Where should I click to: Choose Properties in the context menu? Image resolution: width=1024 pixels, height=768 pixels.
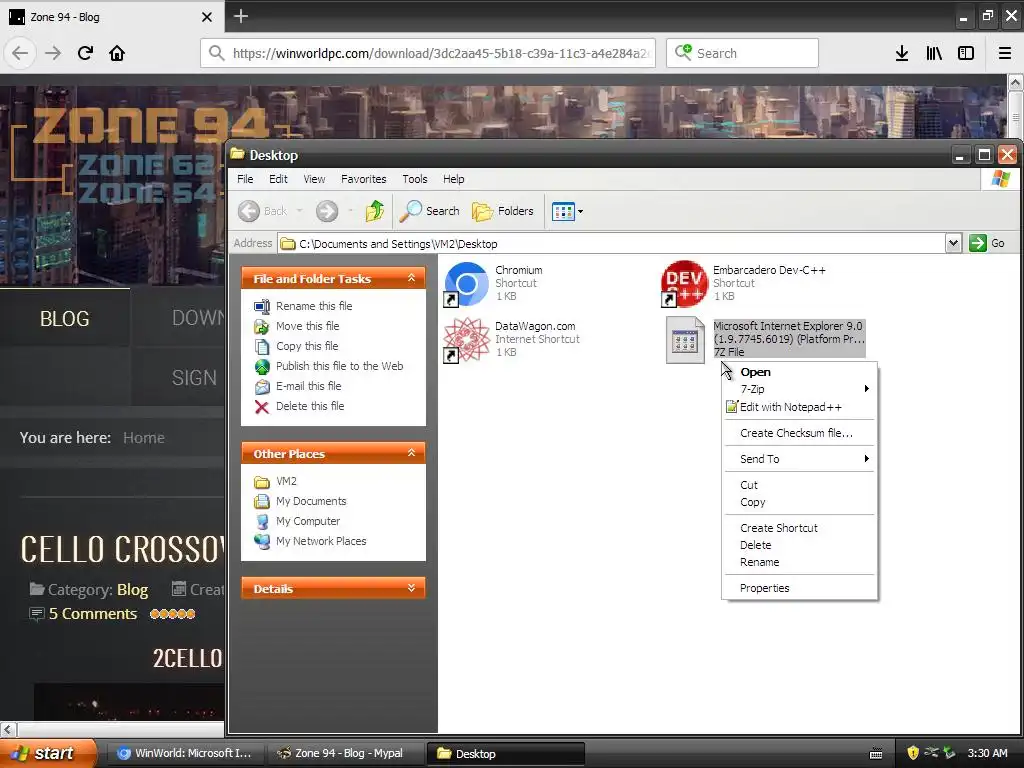799,588
